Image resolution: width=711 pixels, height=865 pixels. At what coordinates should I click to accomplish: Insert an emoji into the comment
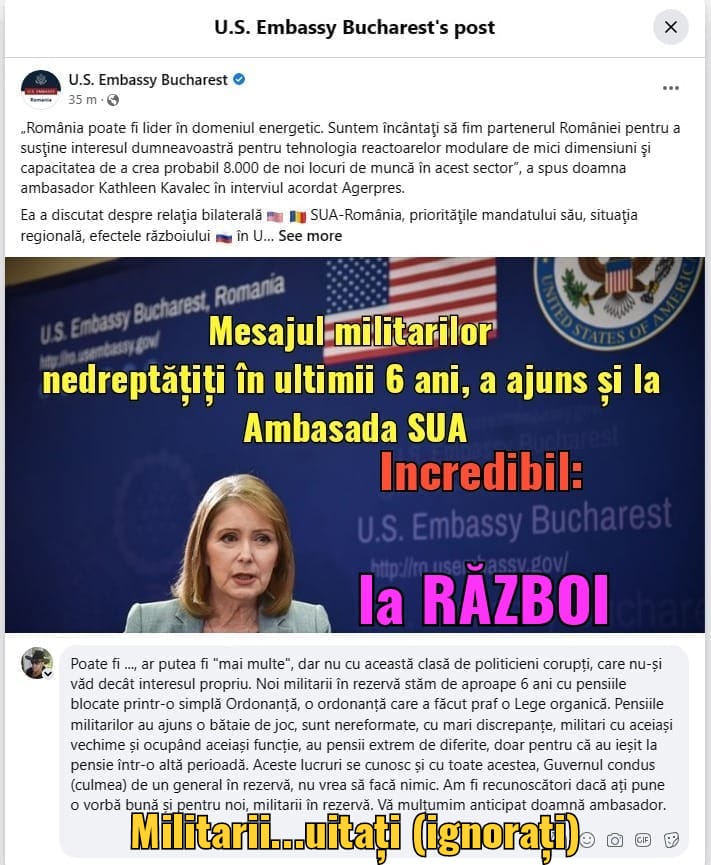[587, 840]
